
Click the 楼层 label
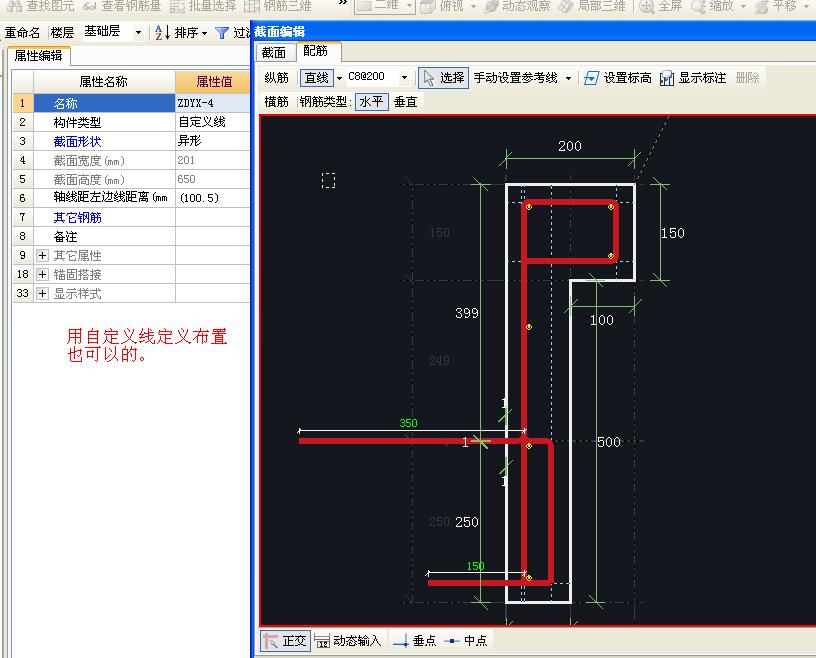pos(62,33)
